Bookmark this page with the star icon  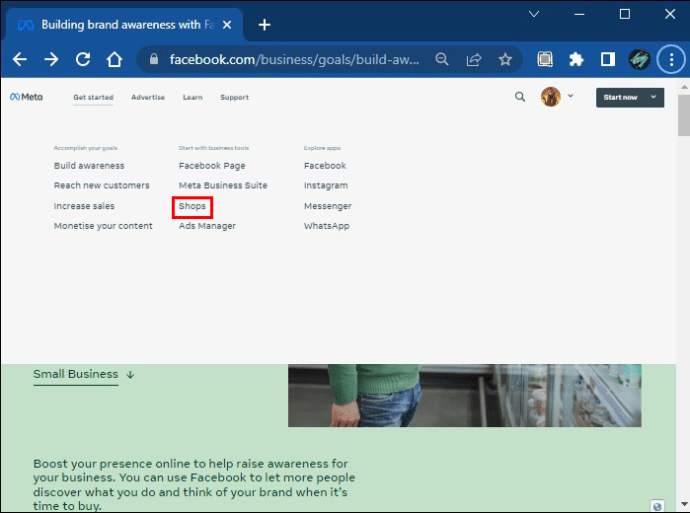click(505, 59)
